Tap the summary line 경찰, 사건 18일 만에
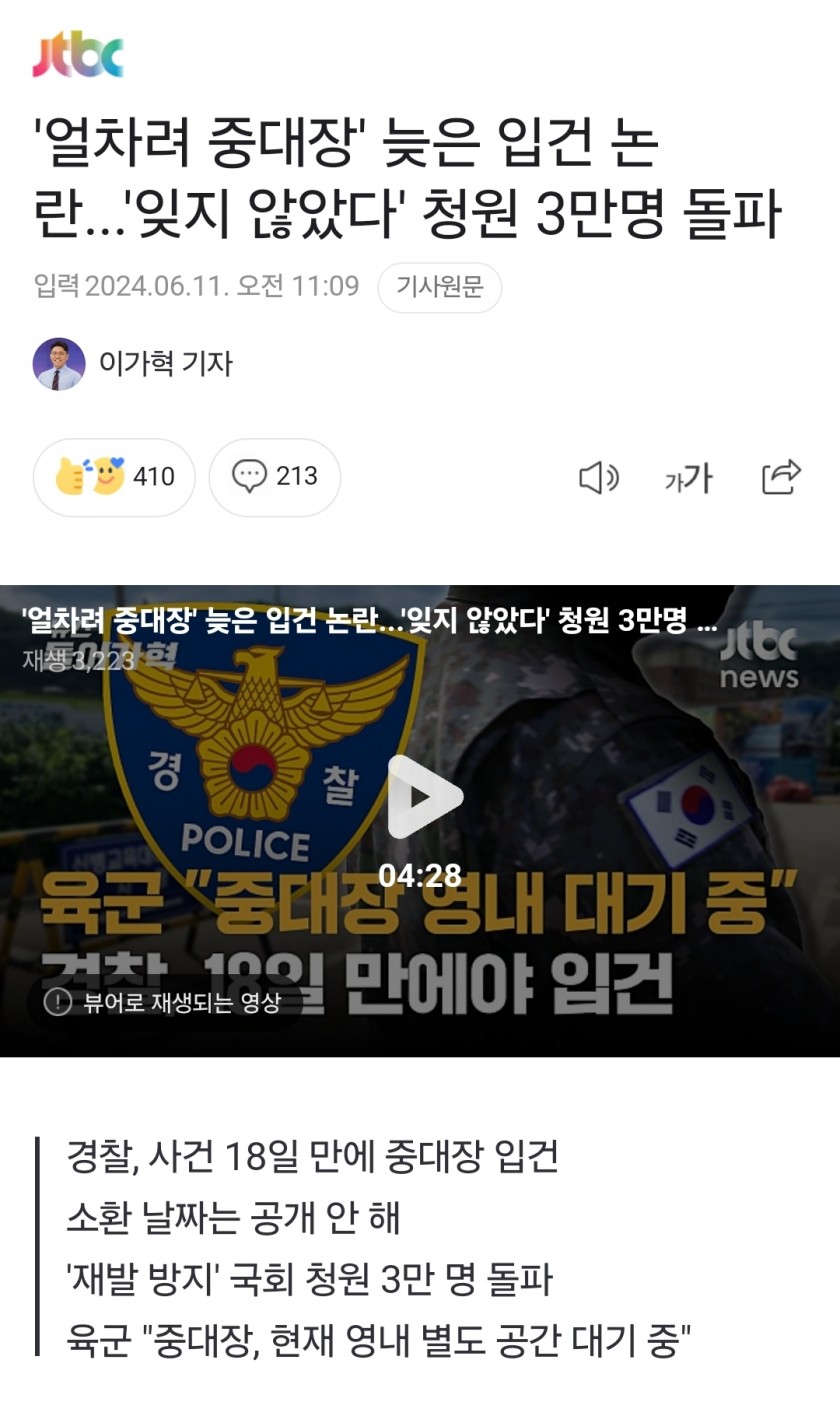Screen dimensions: 840x1423 click(312, 1157)
